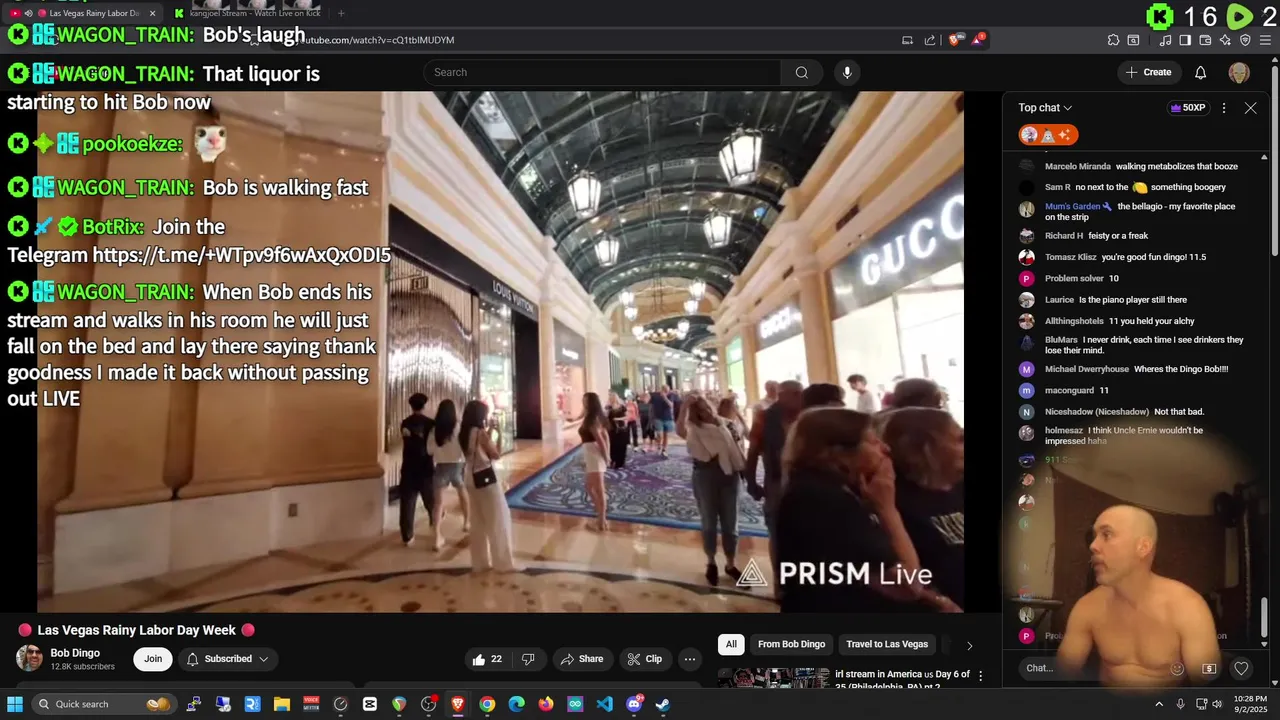This screenshot has height=720, width=1280.
Task: Open a new browser tab
Action: click(341, 14)
